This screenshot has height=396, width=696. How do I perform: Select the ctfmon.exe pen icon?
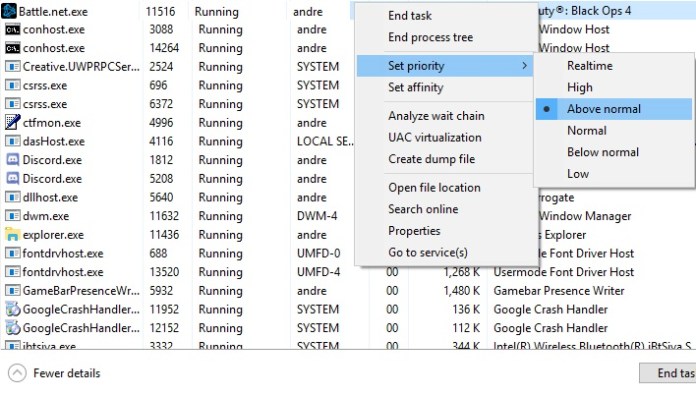tap(12, 122)
